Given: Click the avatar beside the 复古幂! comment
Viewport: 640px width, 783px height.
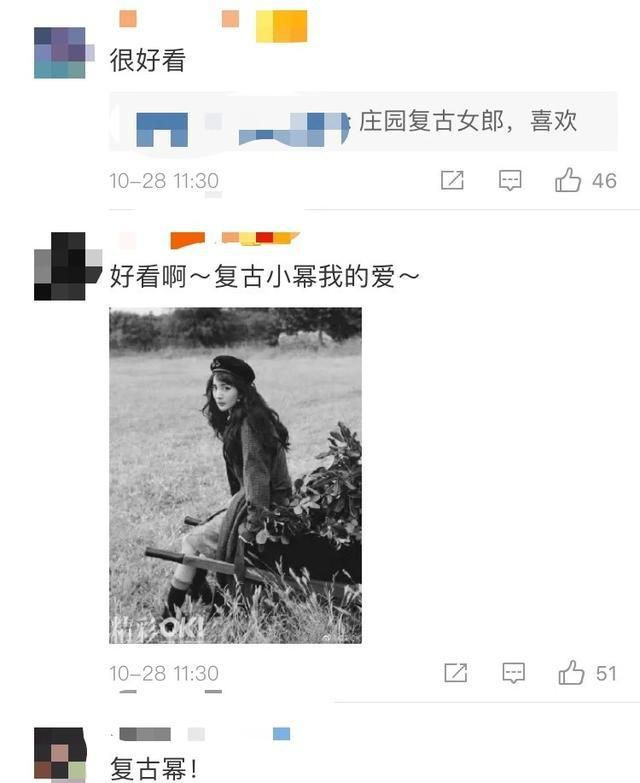Looking at the screenshot, I should (x=60, y=754).
